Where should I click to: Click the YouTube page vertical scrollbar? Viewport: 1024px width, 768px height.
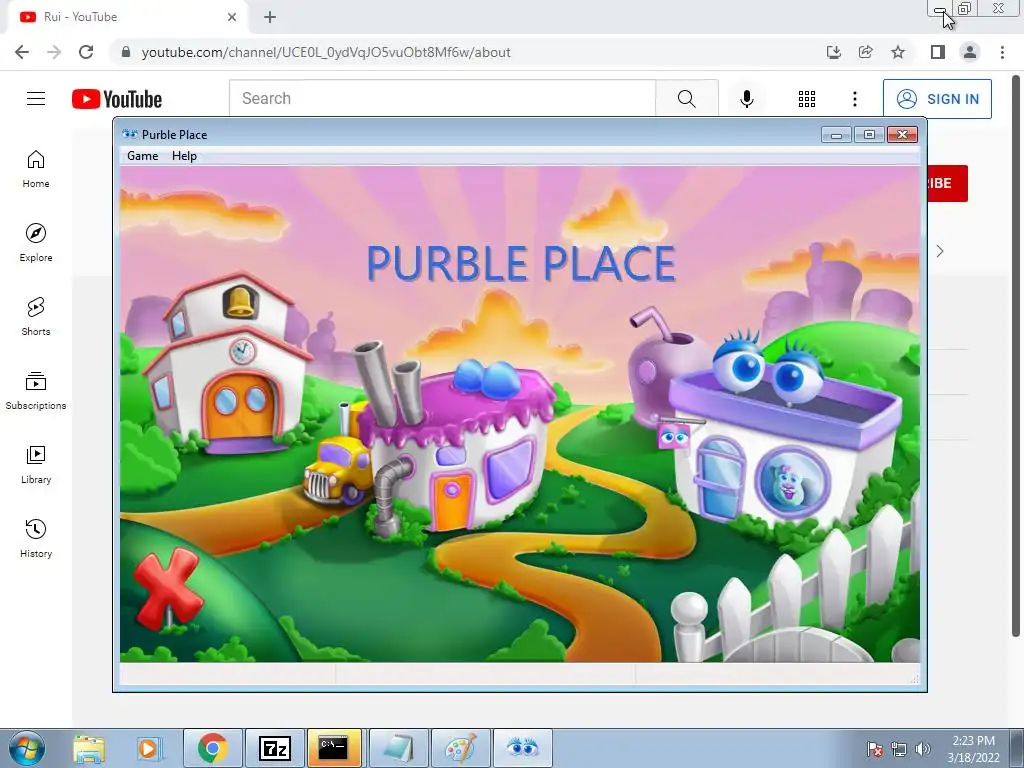[x=1016, y=356]
